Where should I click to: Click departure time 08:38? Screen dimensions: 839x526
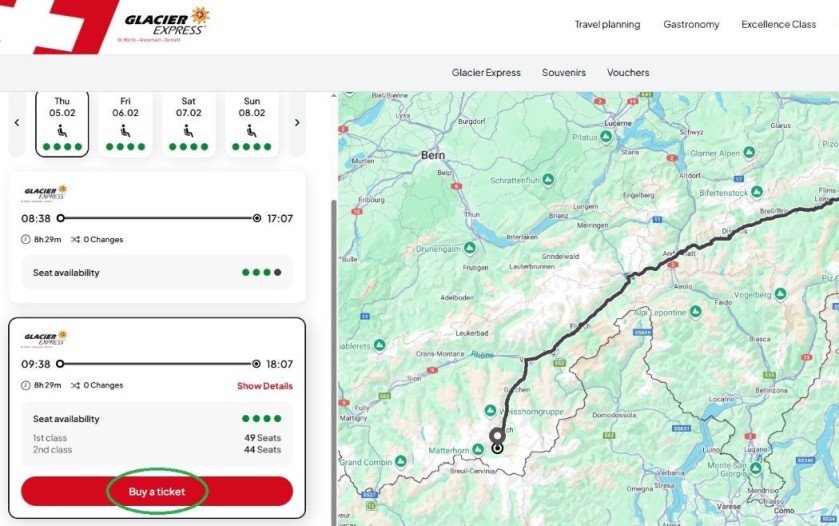coord(36,218)
